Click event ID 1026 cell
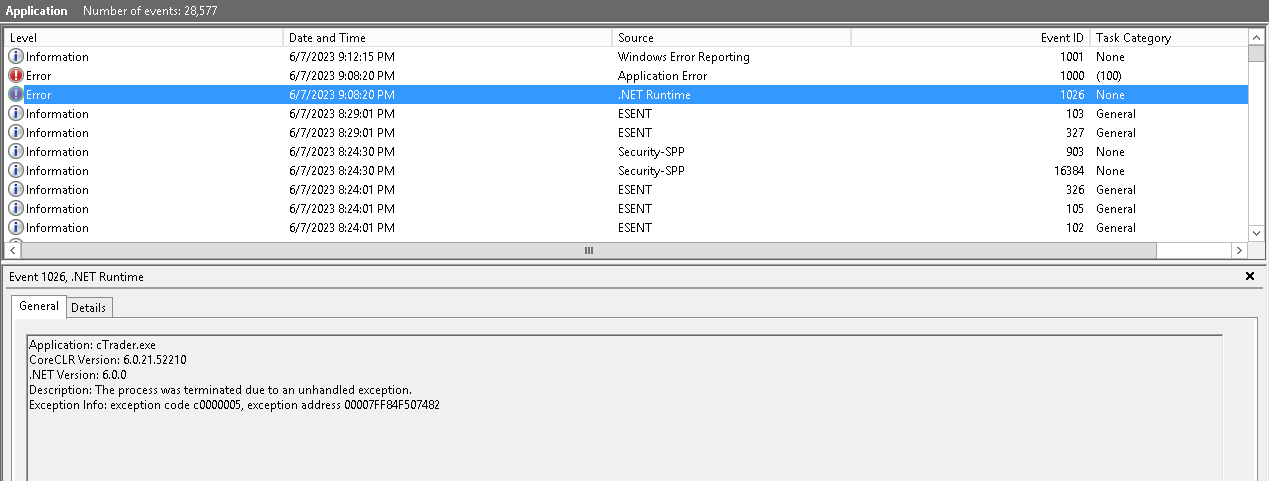 tap(1071, 95)
